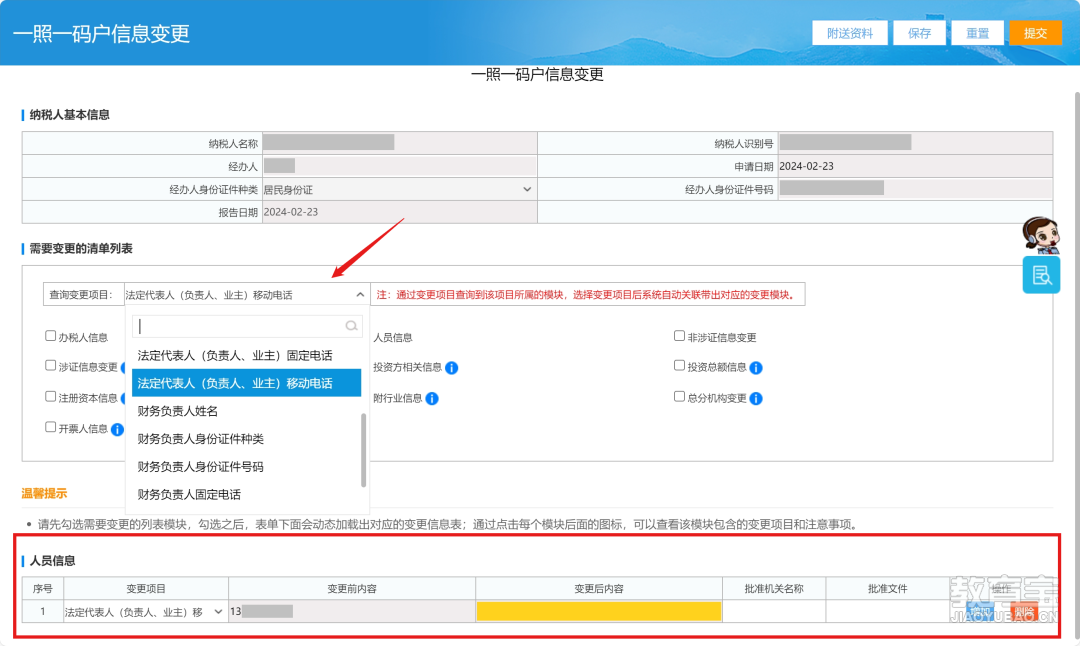This screenshot has height=646, width=1080.
Task: Click the 批准机关名称 cell in row 1
Action: (773, 612)
